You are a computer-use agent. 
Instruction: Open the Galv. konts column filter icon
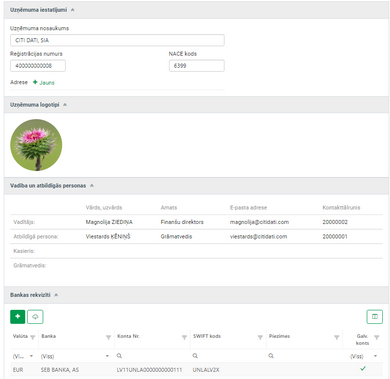[377, 337]
